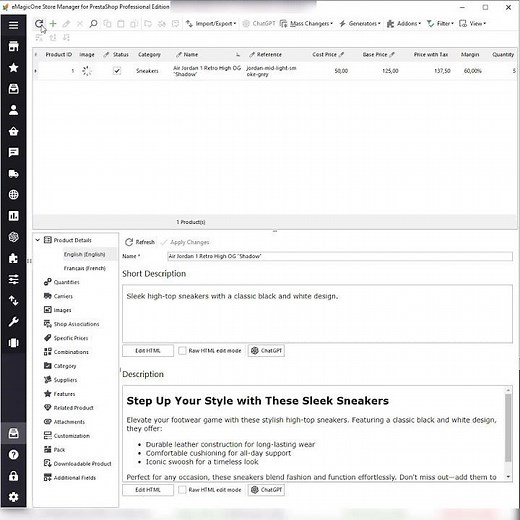
Task: Collapse the Product Details tree node
Action: 38,240
